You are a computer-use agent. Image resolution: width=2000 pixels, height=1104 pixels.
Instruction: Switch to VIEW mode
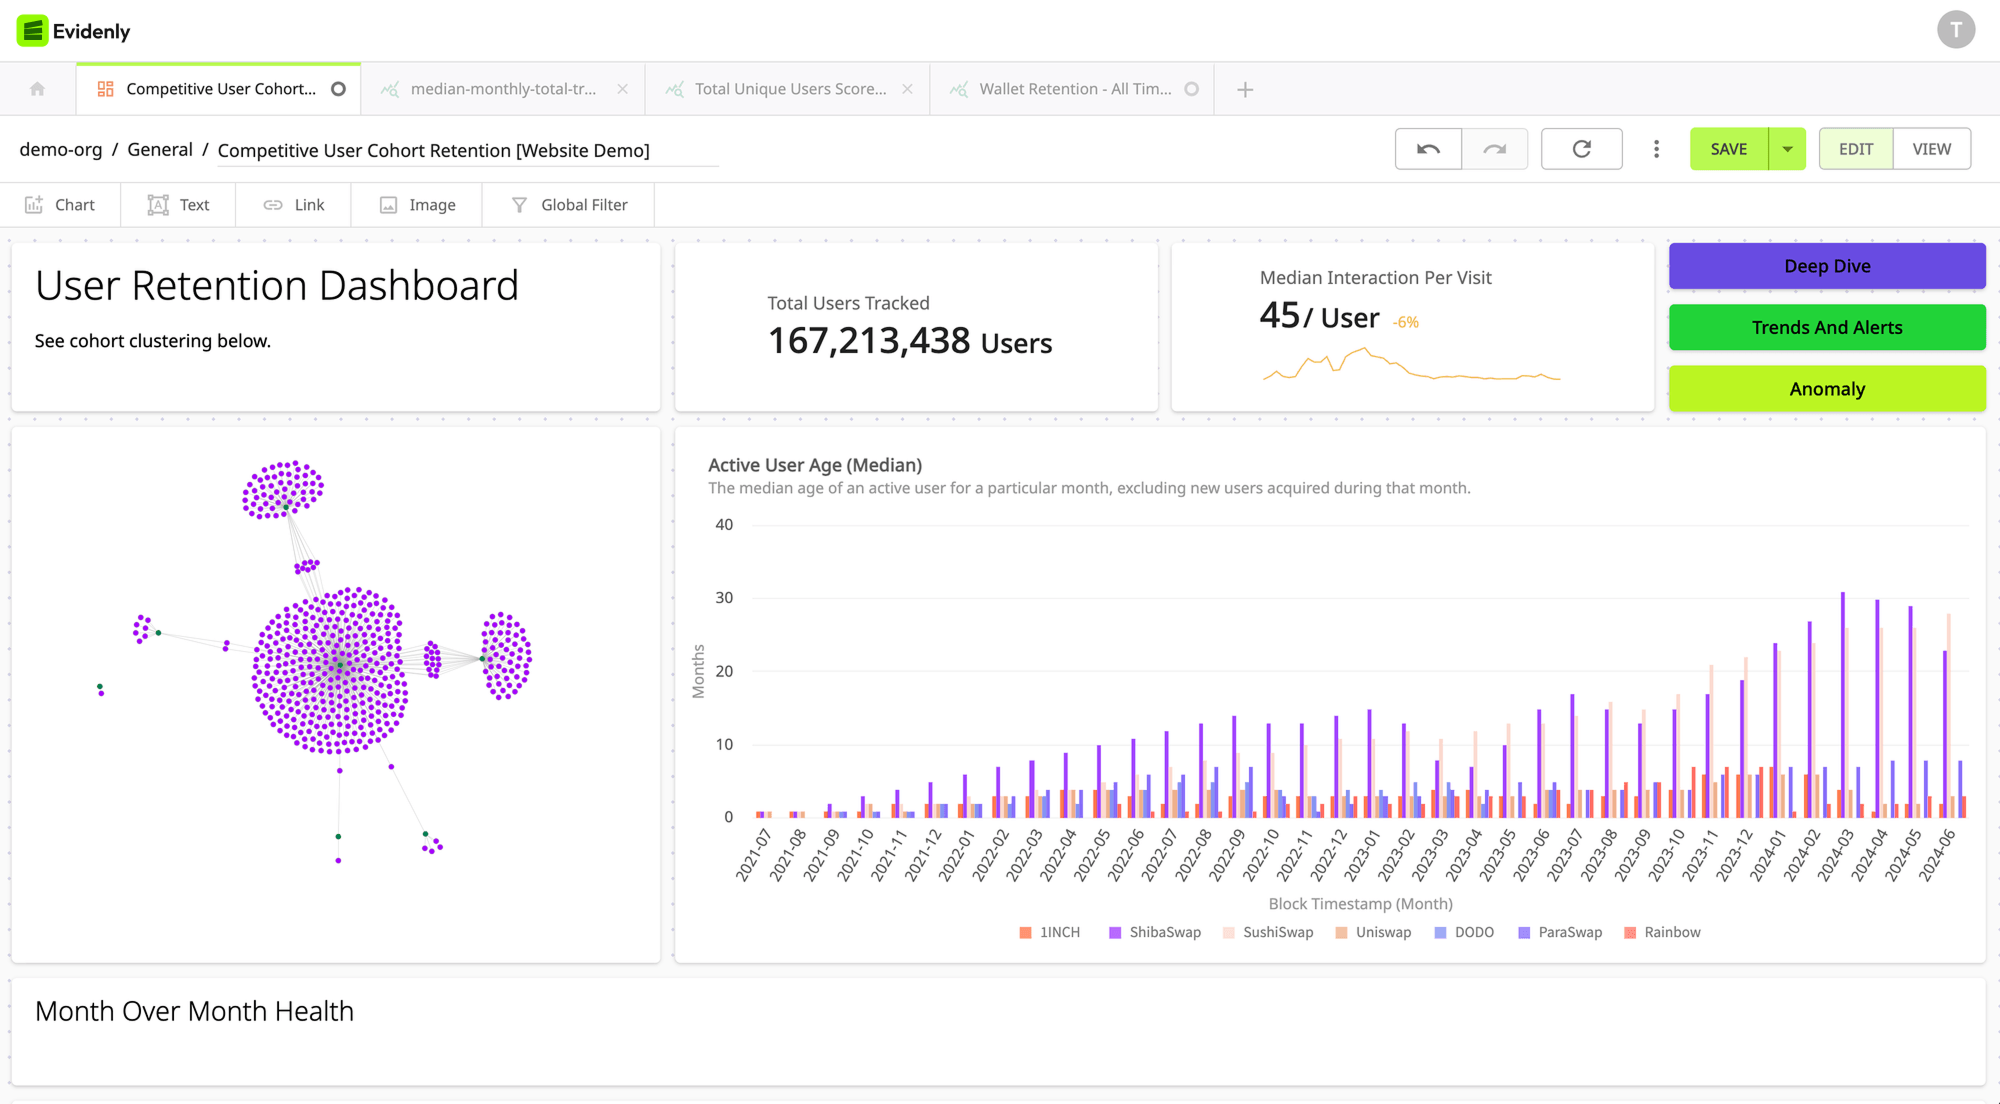point(1931,149)
